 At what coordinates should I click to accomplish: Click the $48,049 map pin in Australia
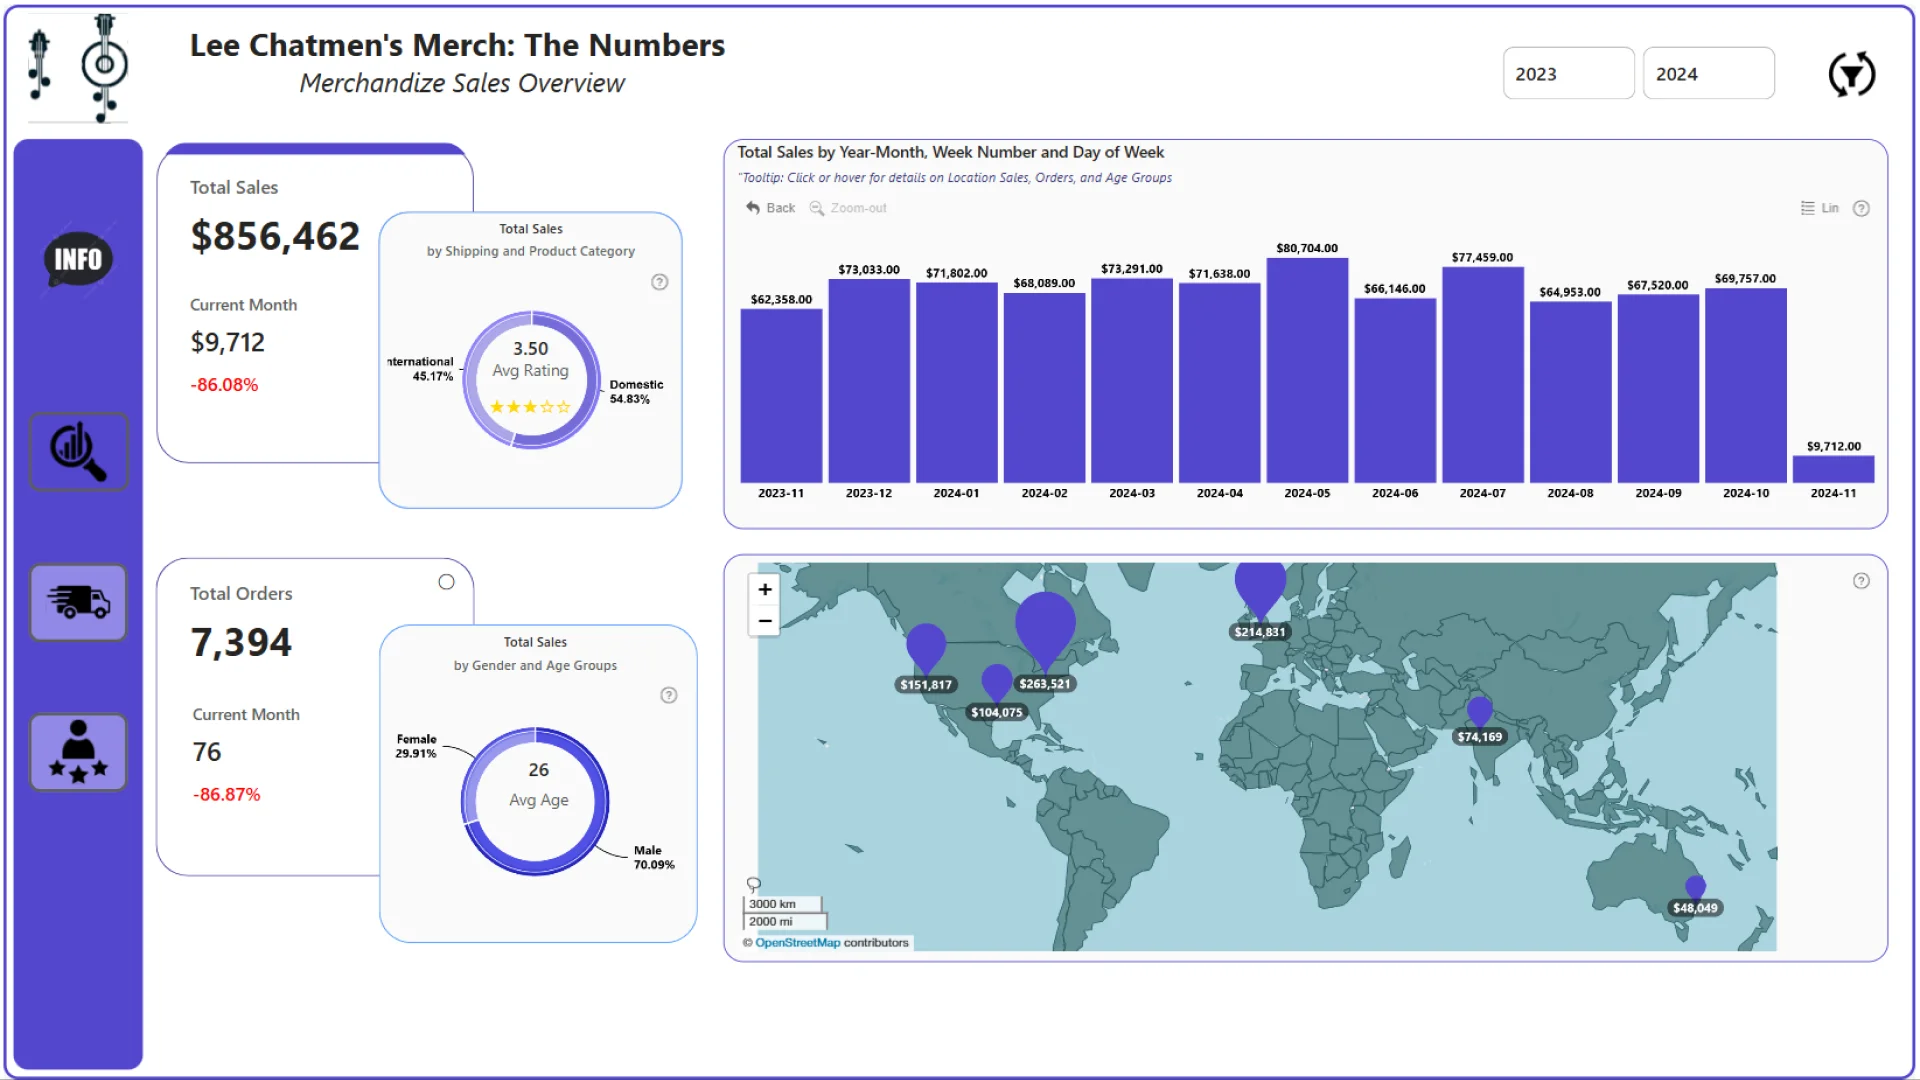pyautogui.click(x=1695, y=888)
